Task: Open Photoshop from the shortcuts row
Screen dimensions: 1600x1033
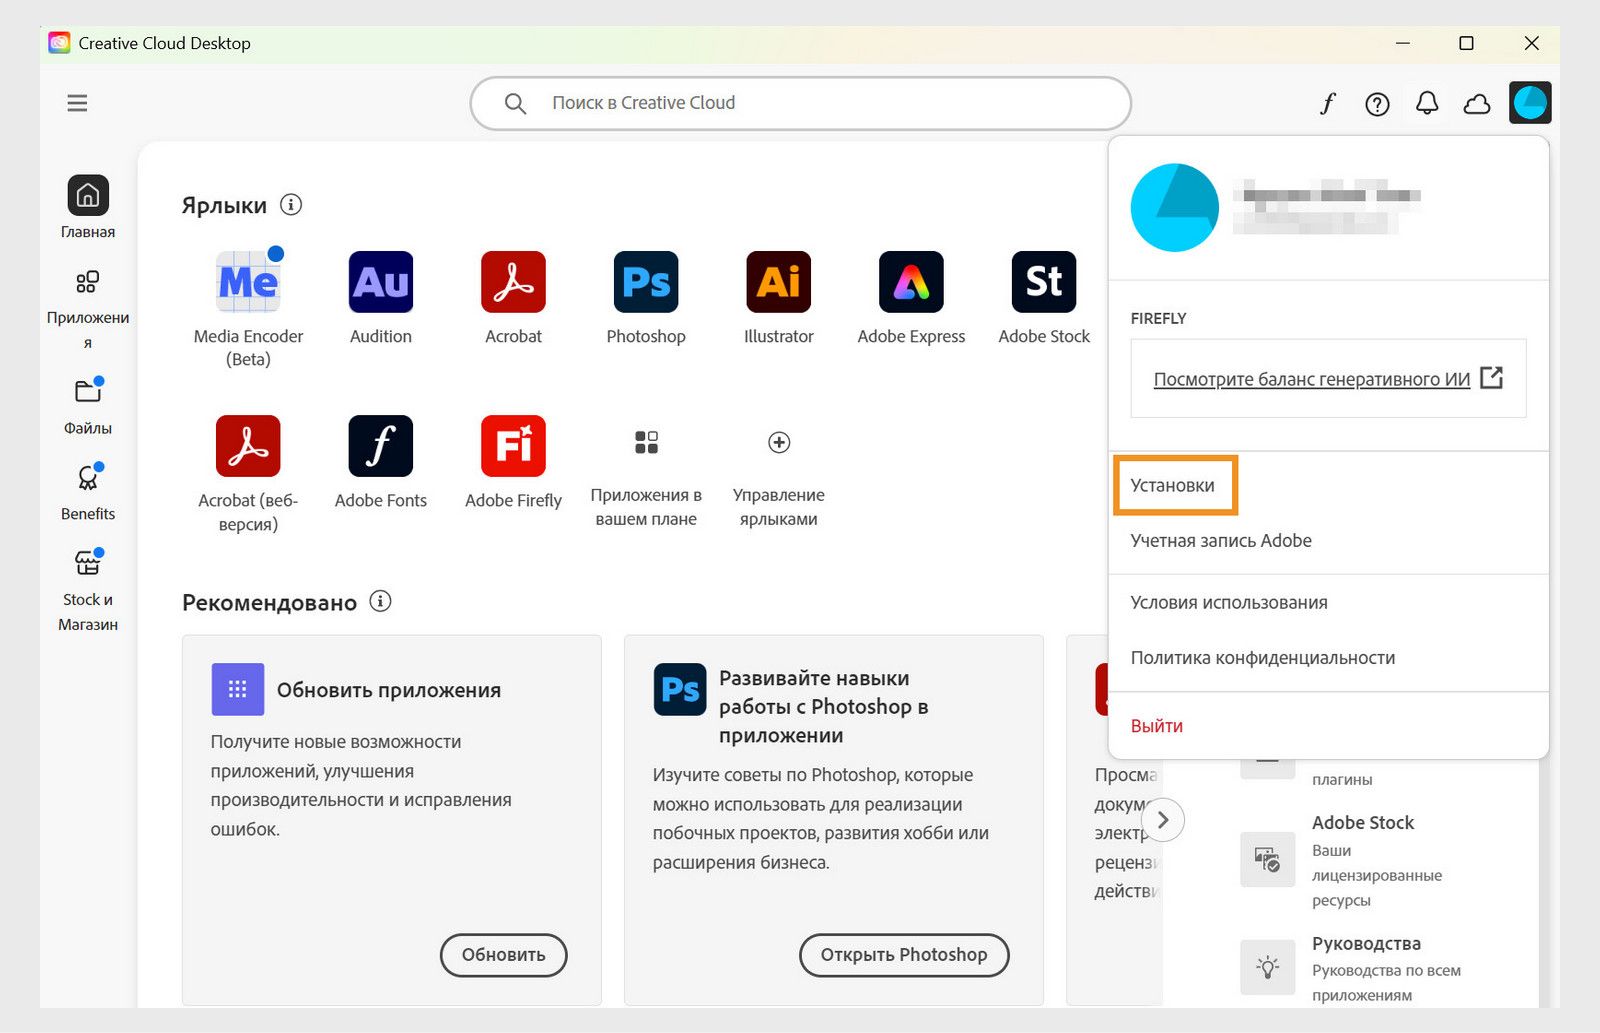Action: 645,283
